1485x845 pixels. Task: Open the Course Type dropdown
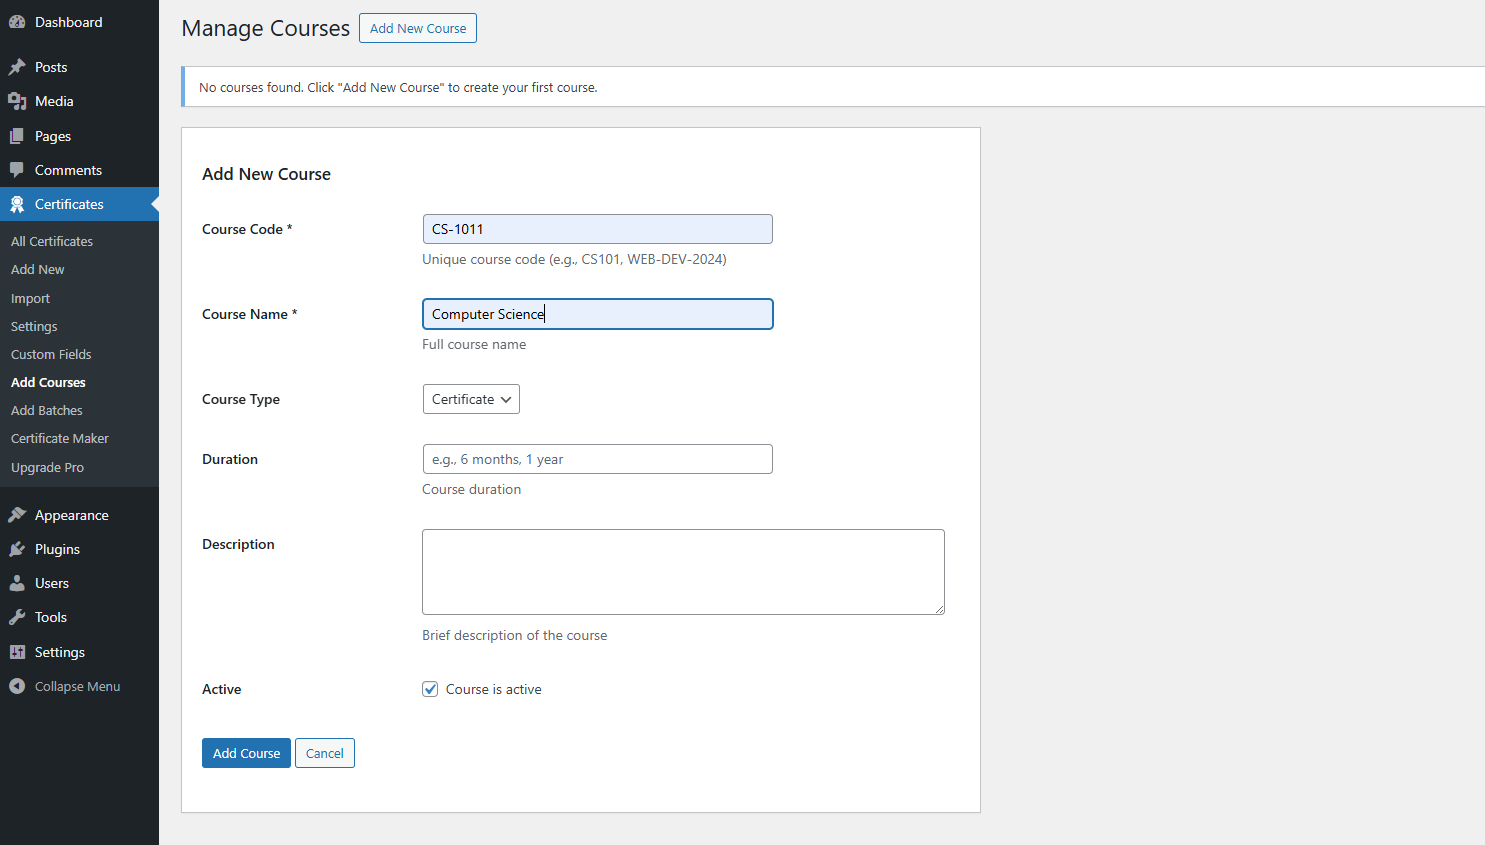(x=471, y=399)
